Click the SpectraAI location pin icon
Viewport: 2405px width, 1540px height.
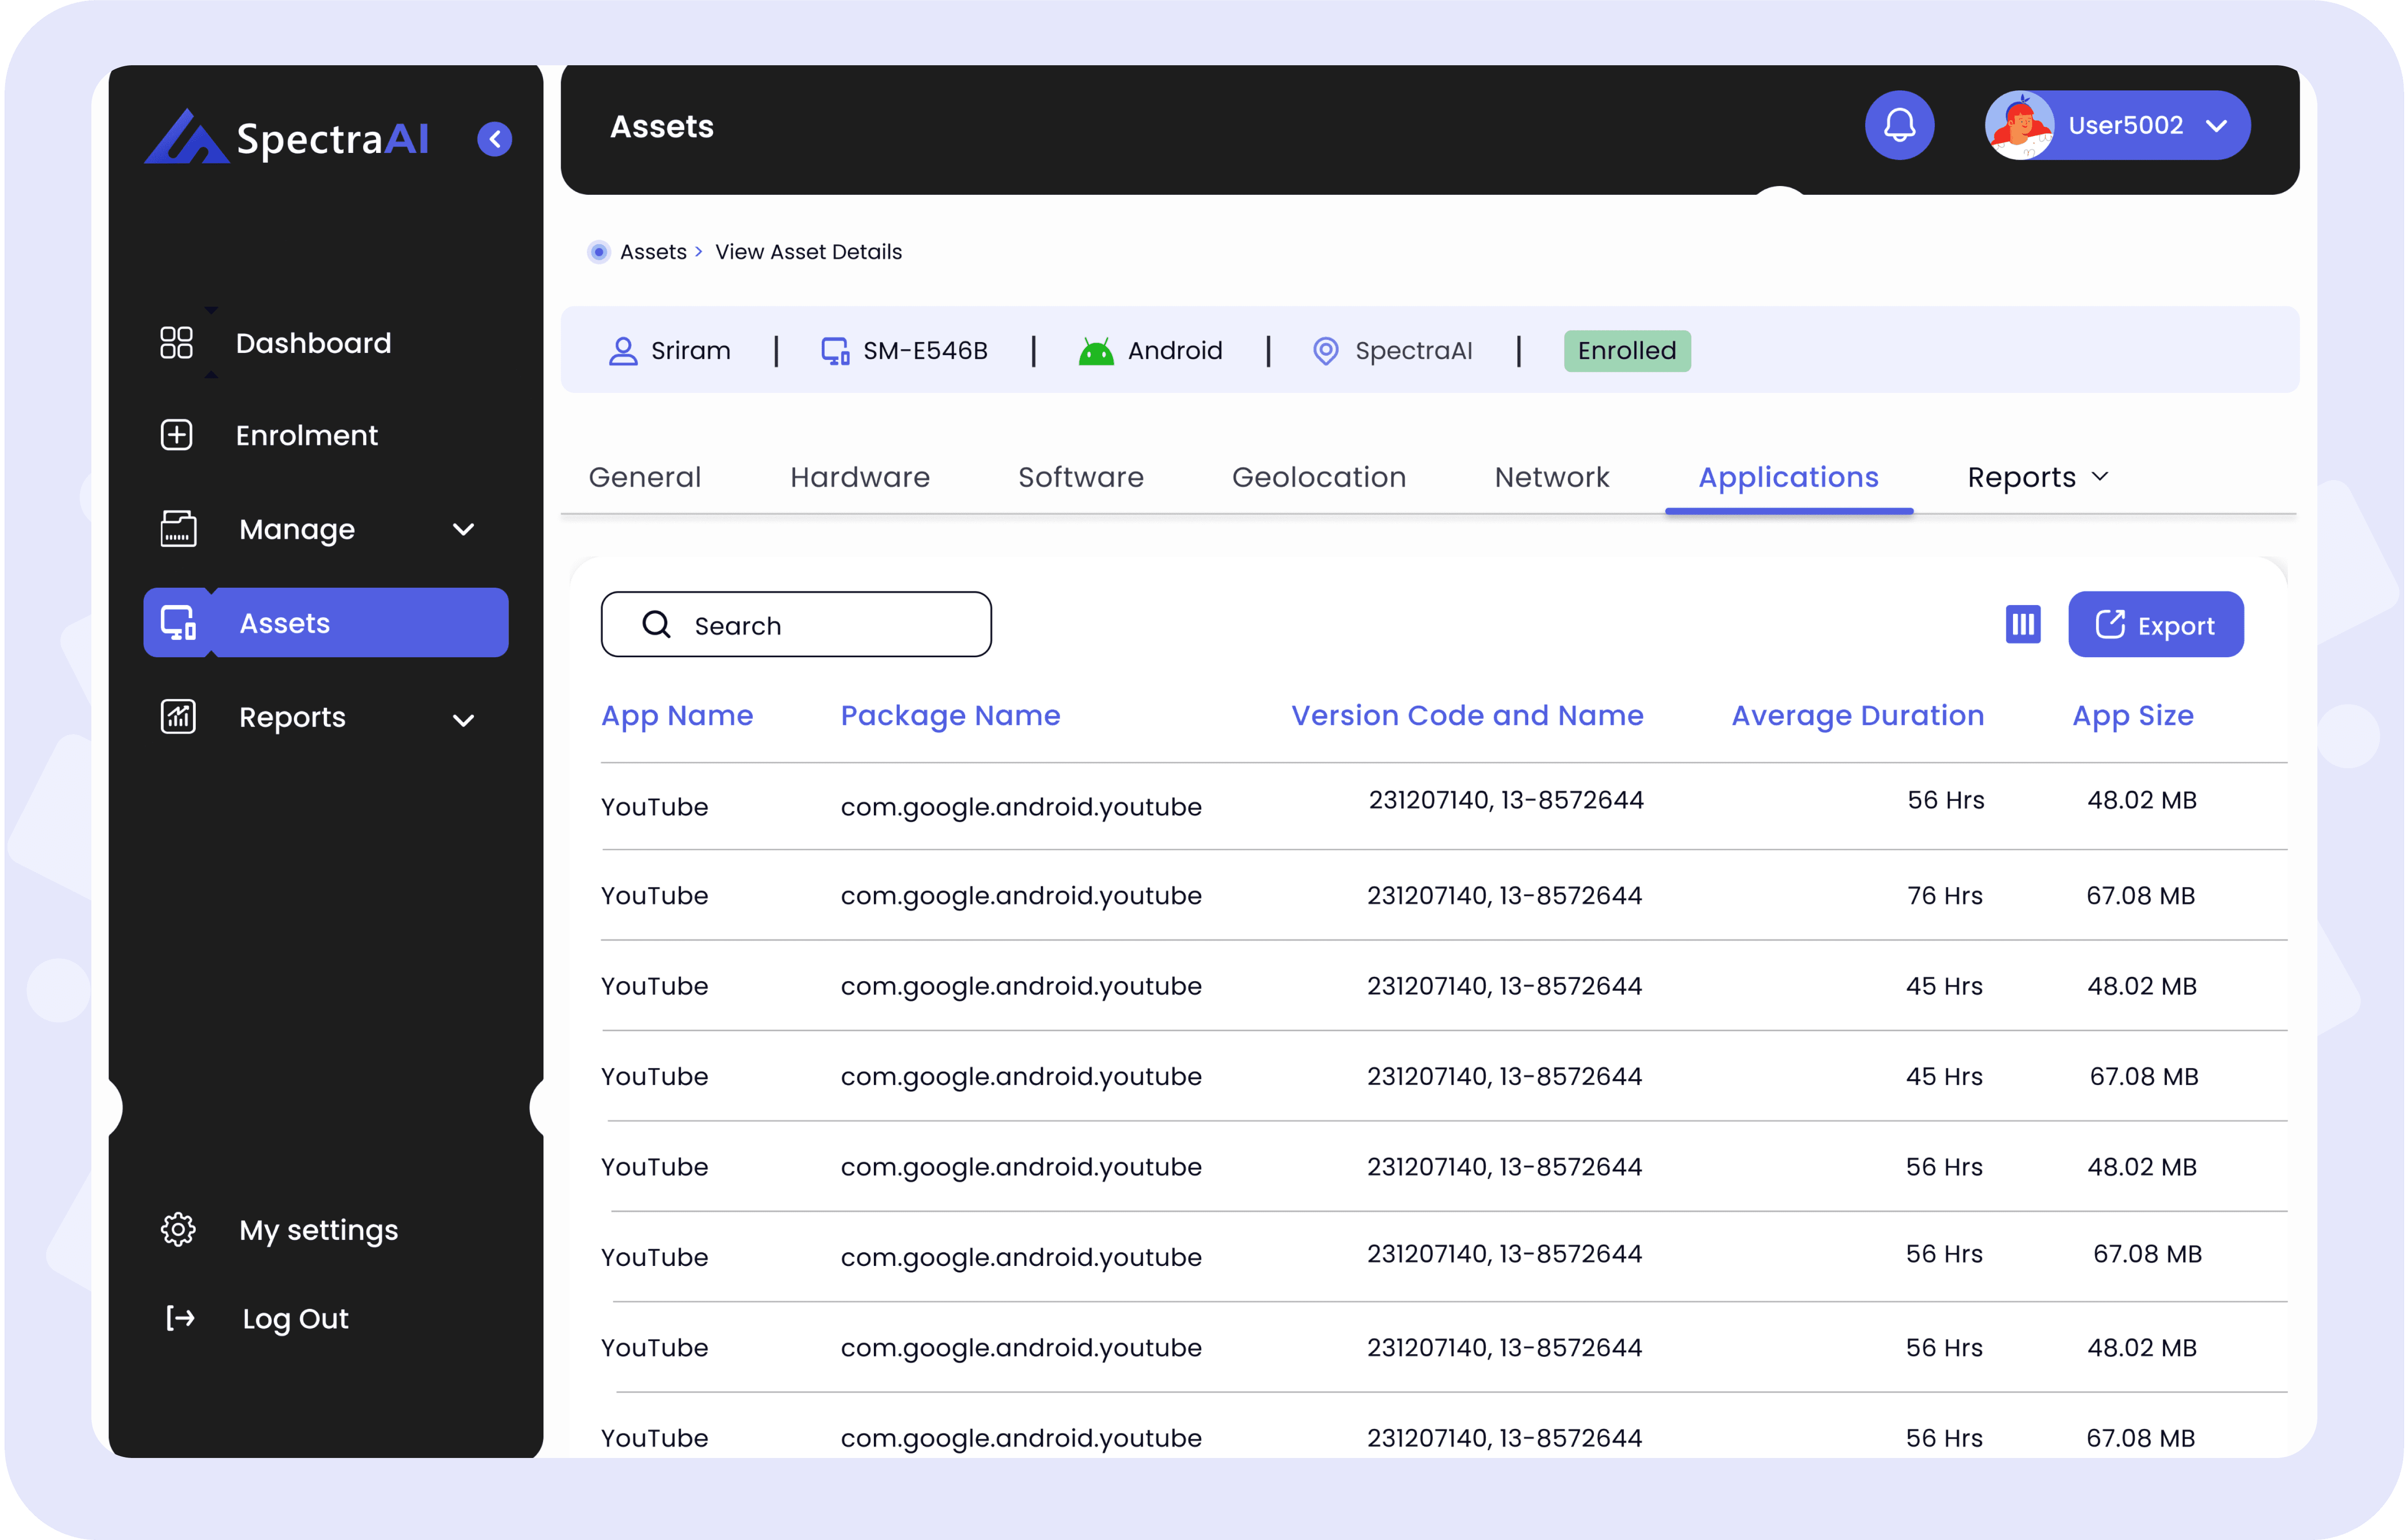[x=1324, y=351]
